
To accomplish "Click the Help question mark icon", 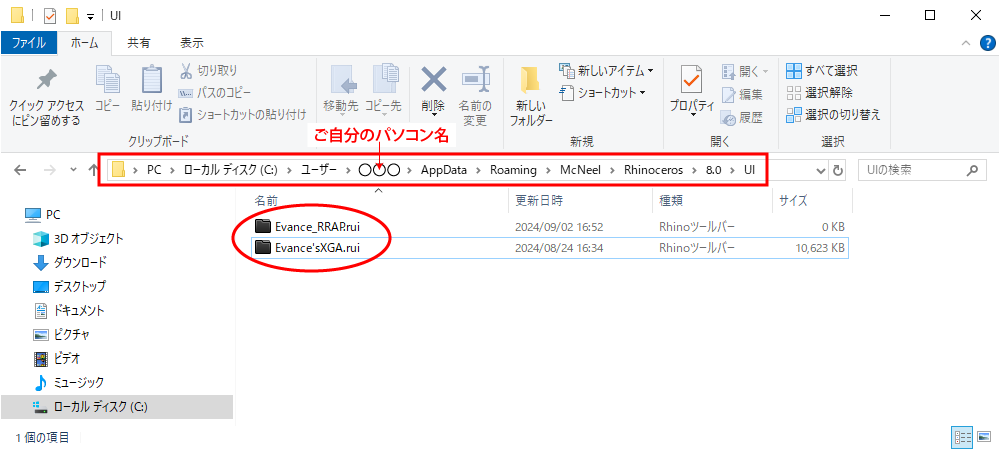I will click(x=987, y=43).
